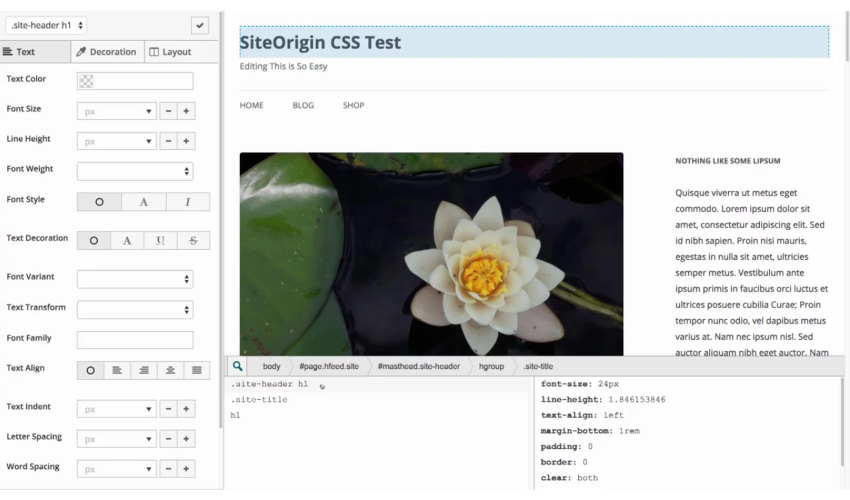Increase Font Size with plus button

tap(186, 111)
